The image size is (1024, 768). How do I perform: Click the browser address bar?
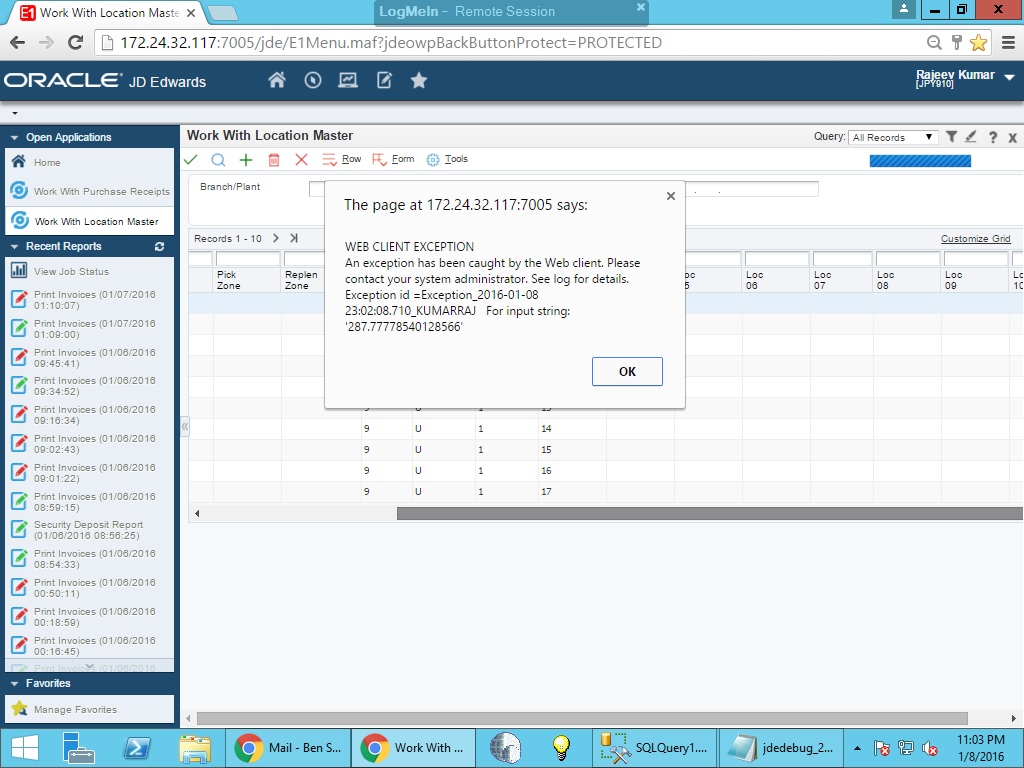pos(509,42)
